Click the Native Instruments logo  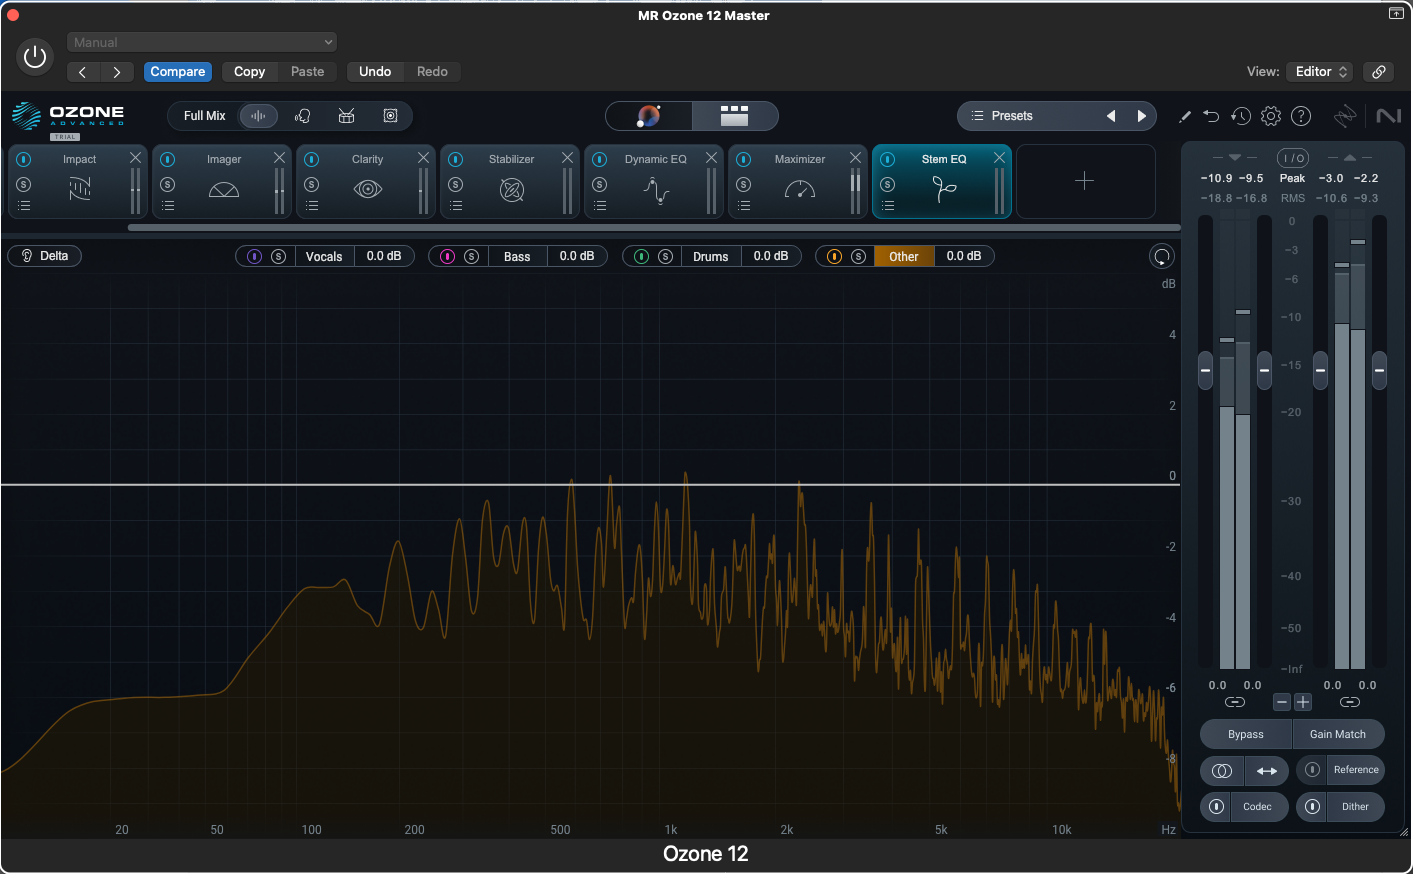[x=1389, y=116]
